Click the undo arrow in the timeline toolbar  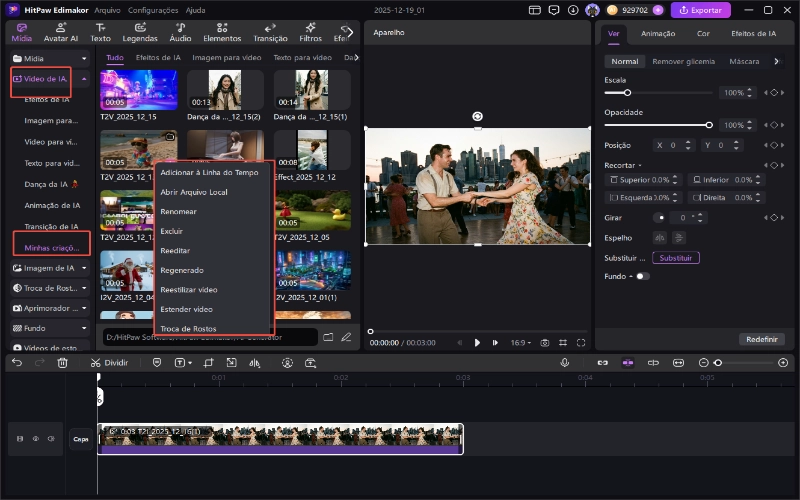[17, 362]
